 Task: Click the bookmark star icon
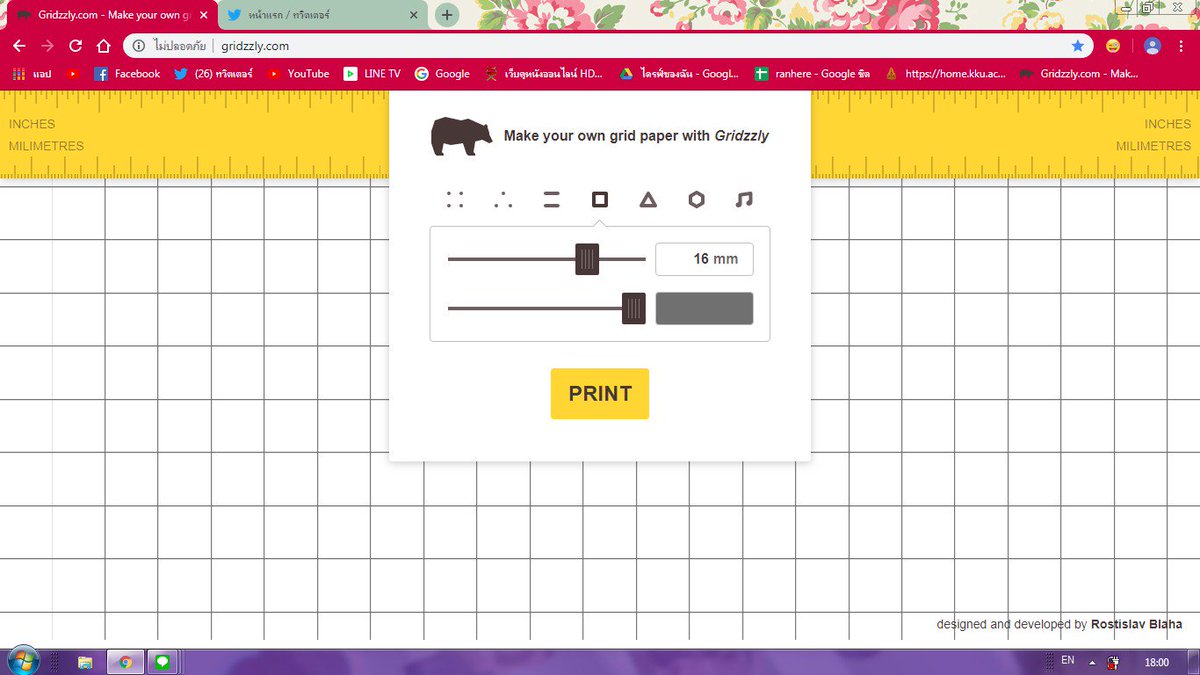click(1077, 46)
